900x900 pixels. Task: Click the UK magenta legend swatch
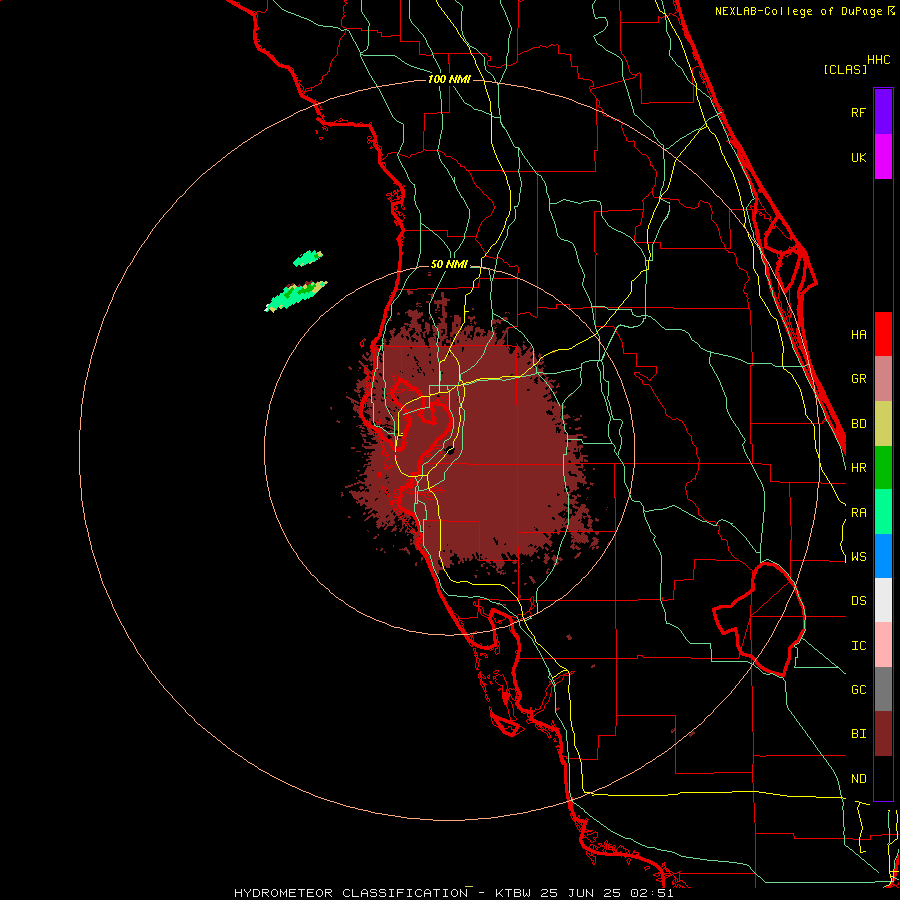883,156
